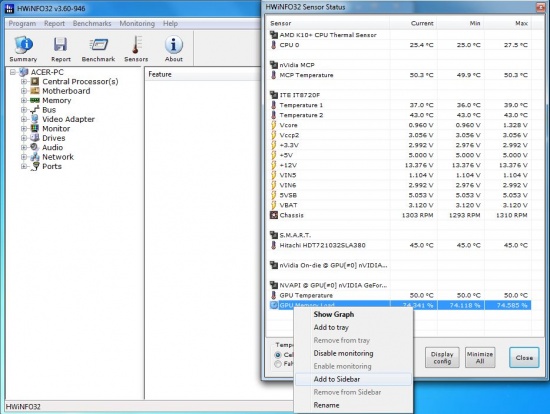This screenshot has height=414, width=550.
Task: Open the Report menu
Action: click(x=54, y=24)
